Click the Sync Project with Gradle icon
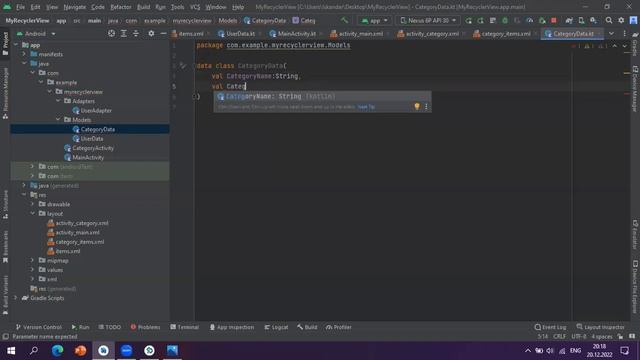The width and height of the screenshot is (640, 360). click(x=569, y=20)
